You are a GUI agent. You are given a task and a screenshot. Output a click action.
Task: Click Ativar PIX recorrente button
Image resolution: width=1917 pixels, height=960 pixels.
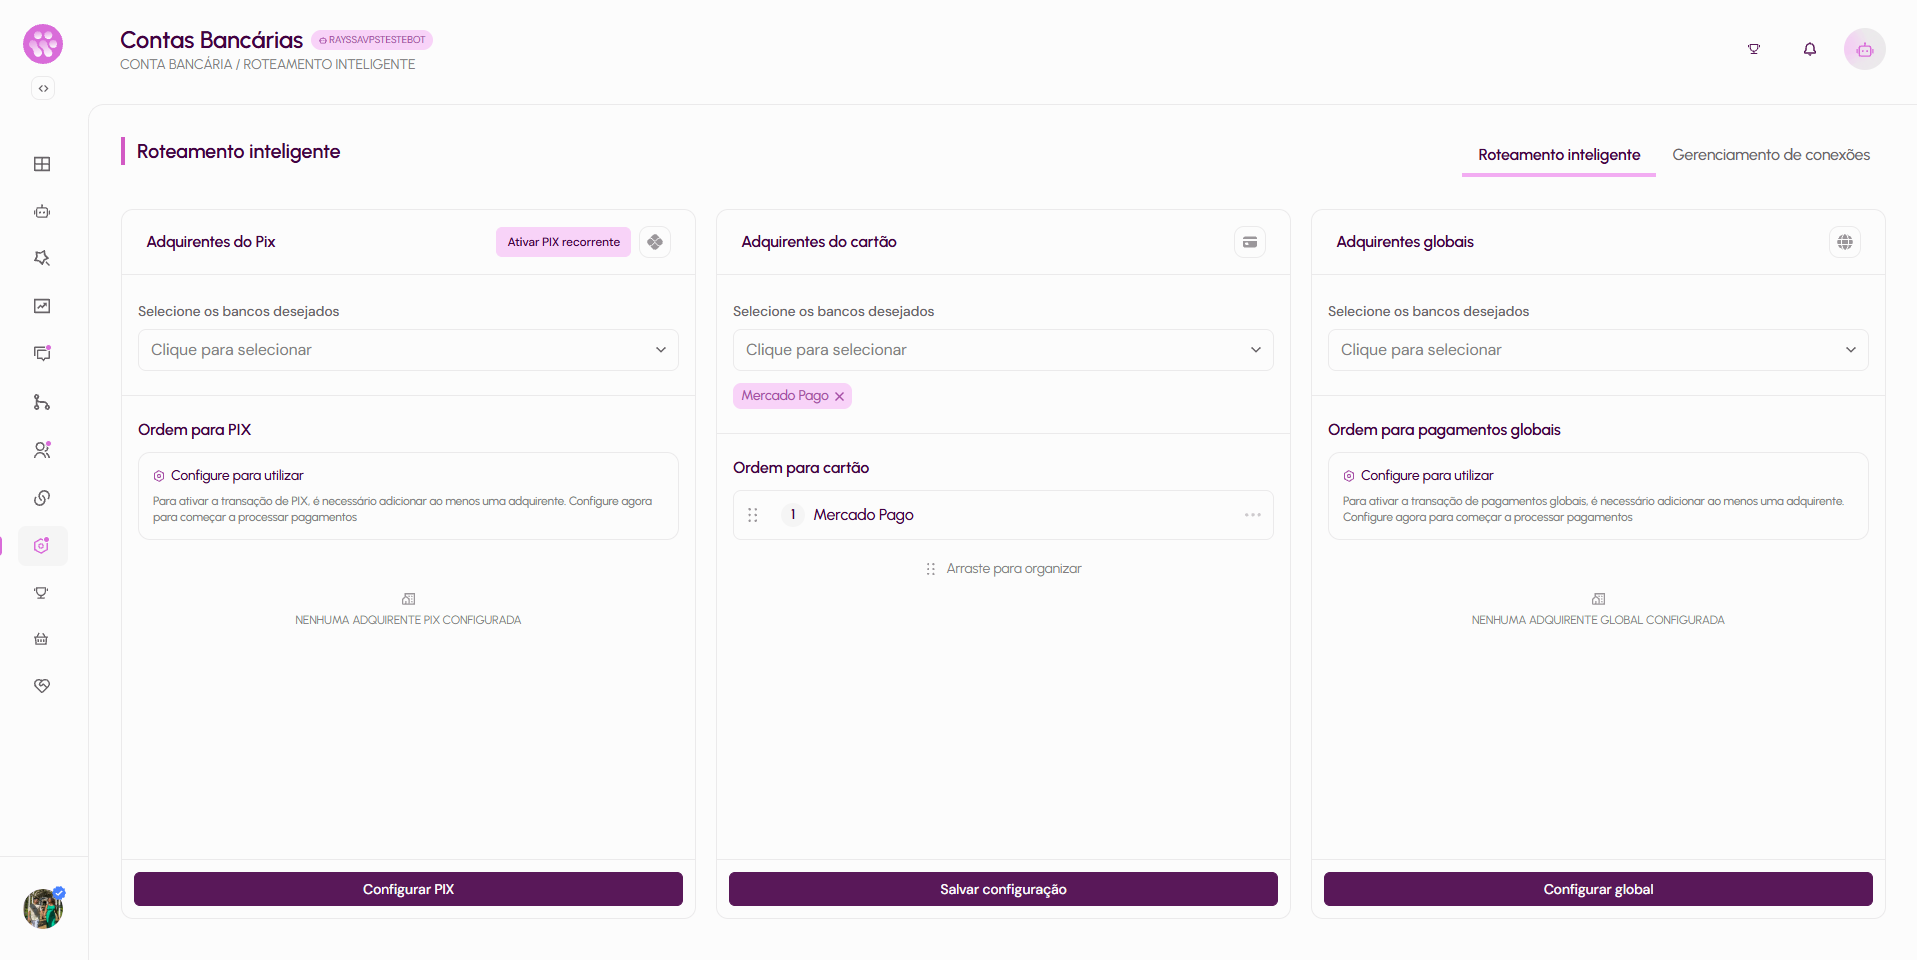click(x=563, y=242)
